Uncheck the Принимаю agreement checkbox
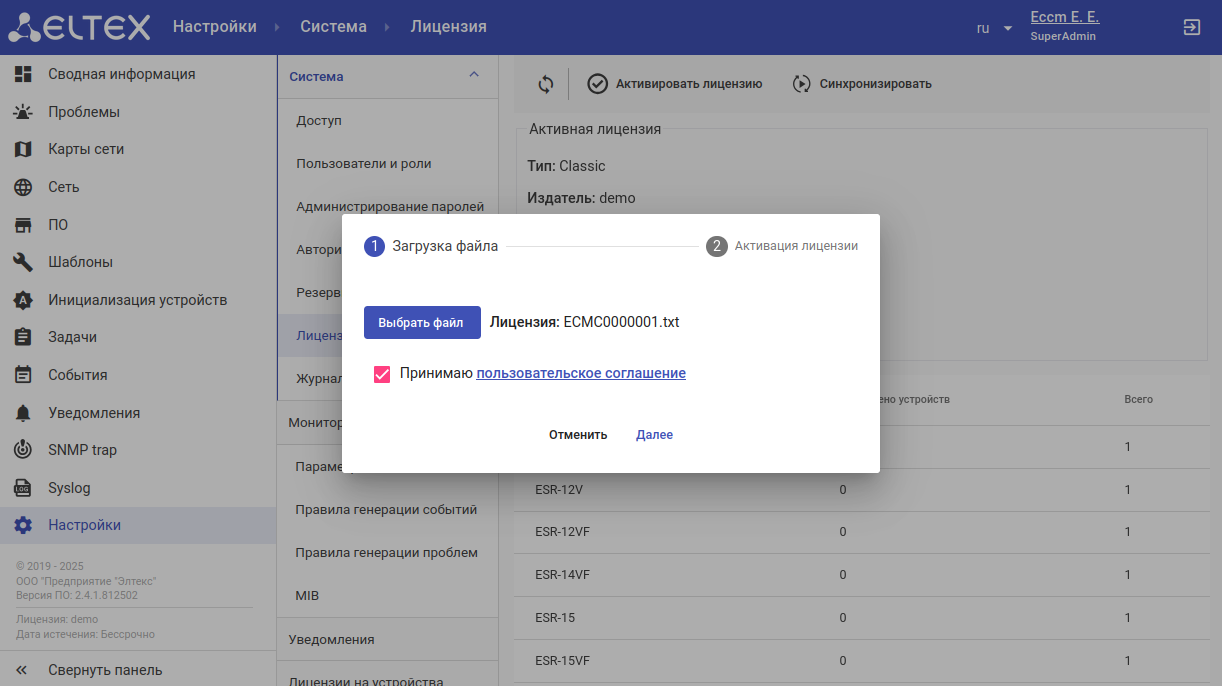 381,374
